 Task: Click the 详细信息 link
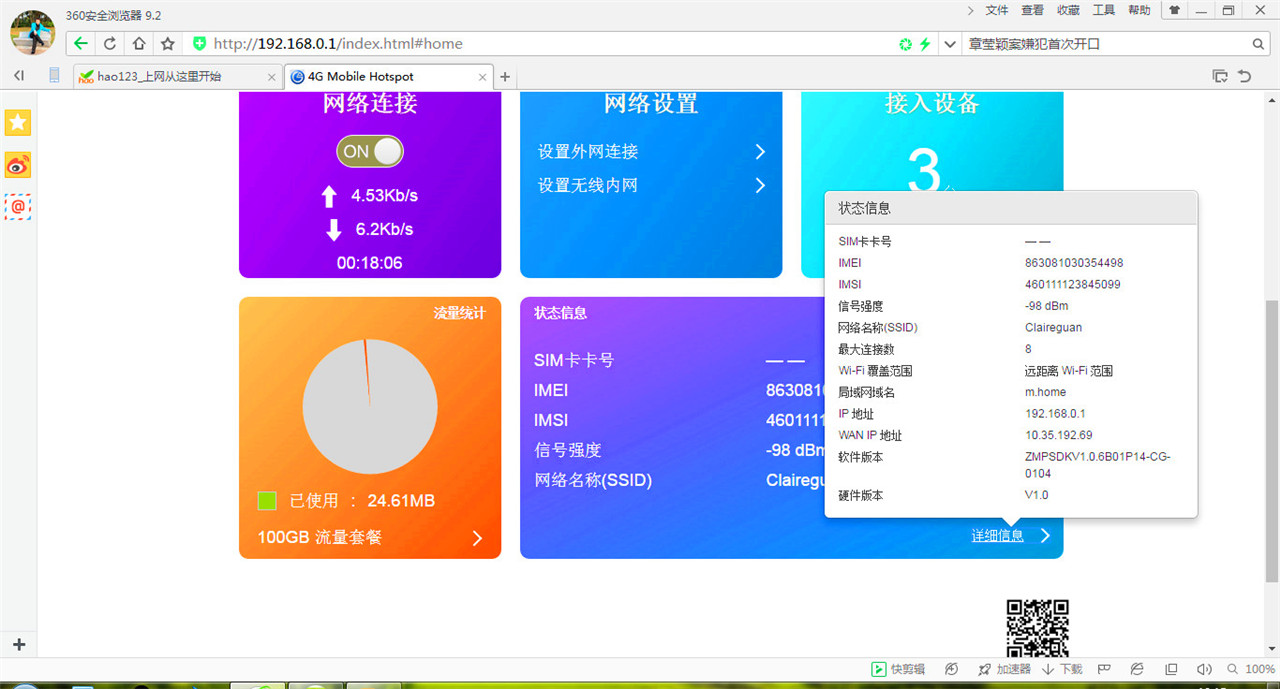click(x=997, y=535)
